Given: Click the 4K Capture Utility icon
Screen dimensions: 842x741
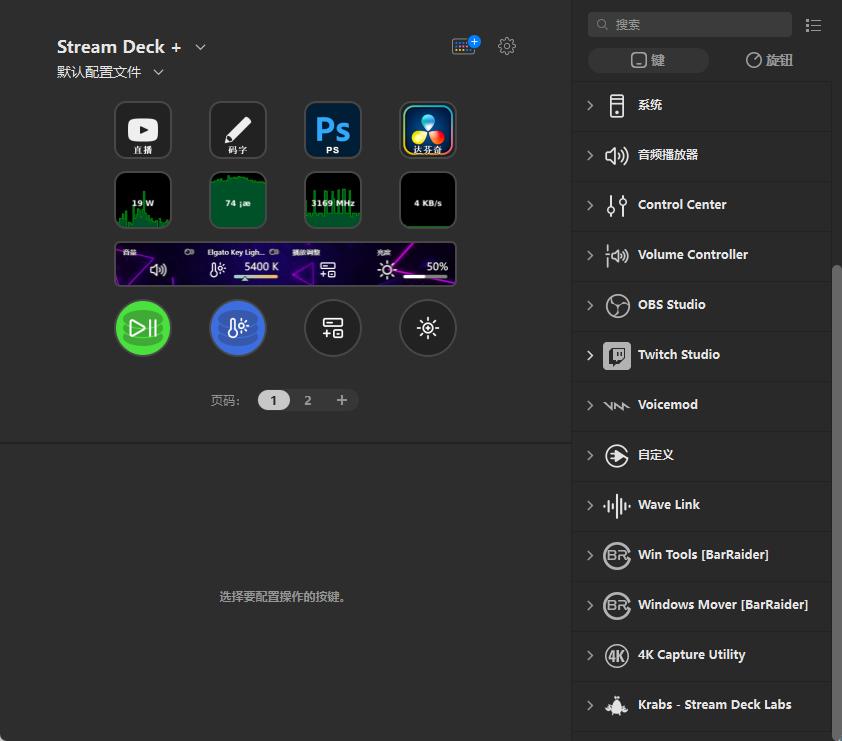Looking at the screenshot, I should click(x=617, y=656).
